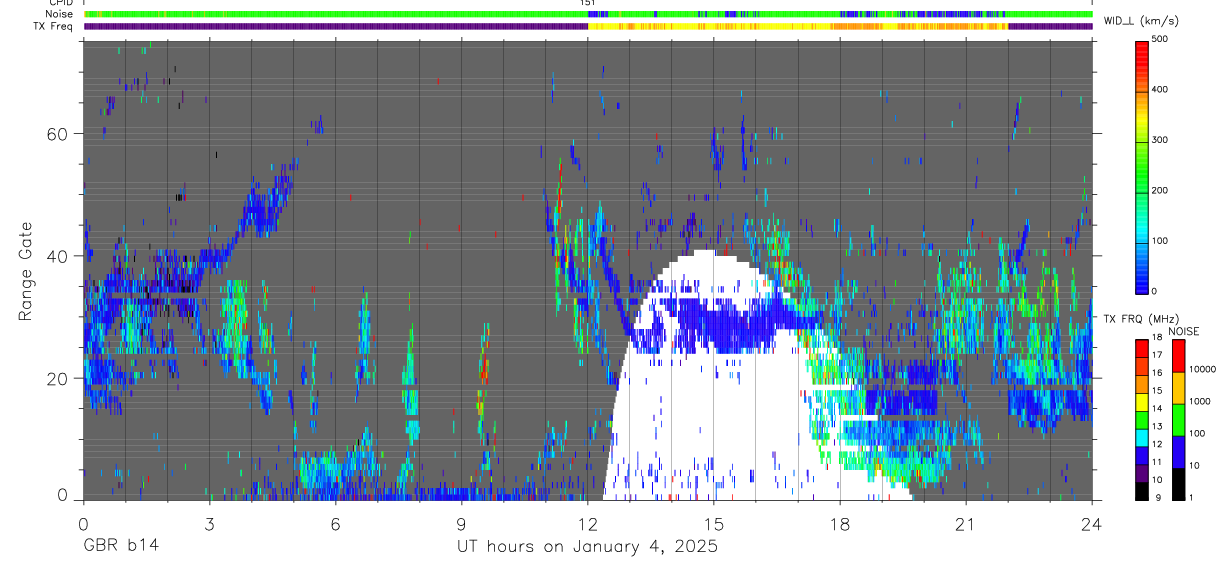The width and height of the screenshot is (1228, 567).
Task: Click the TX Freq strip label at top left
Action: point(53,26)
